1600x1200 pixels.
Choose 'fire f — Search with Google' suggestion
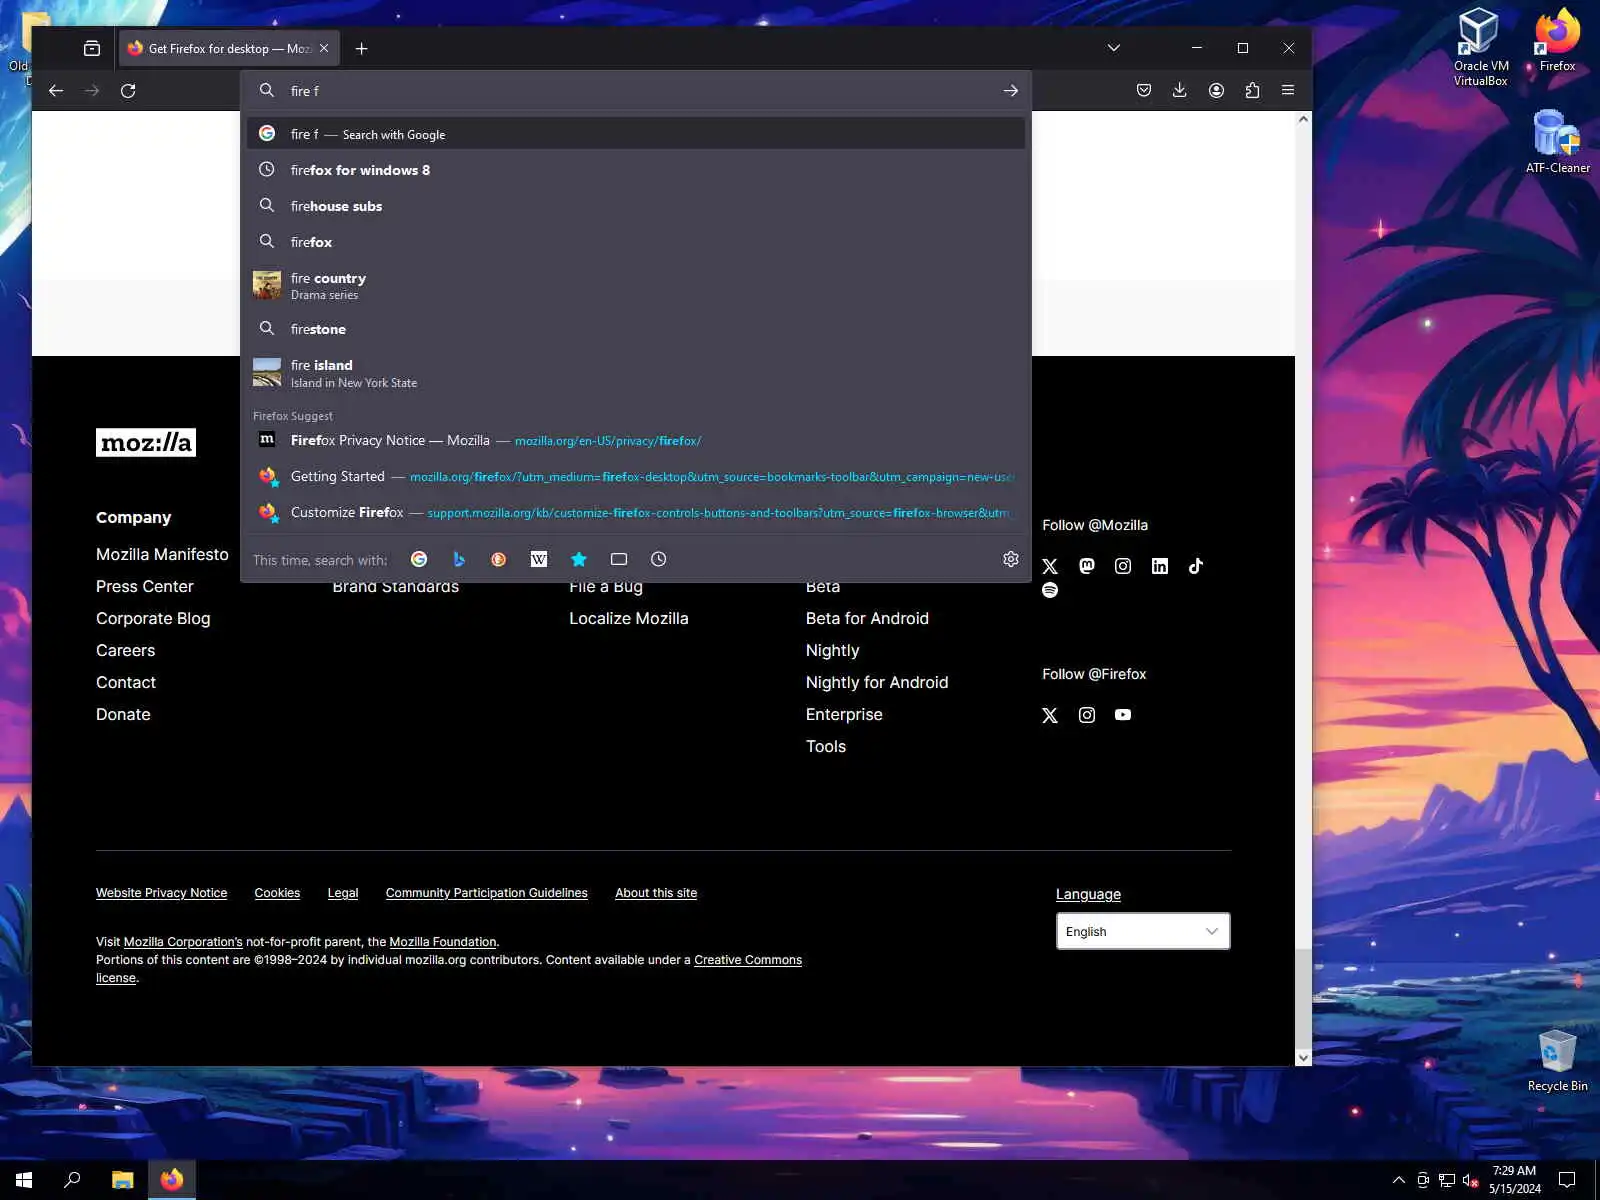tap(636, 134)
